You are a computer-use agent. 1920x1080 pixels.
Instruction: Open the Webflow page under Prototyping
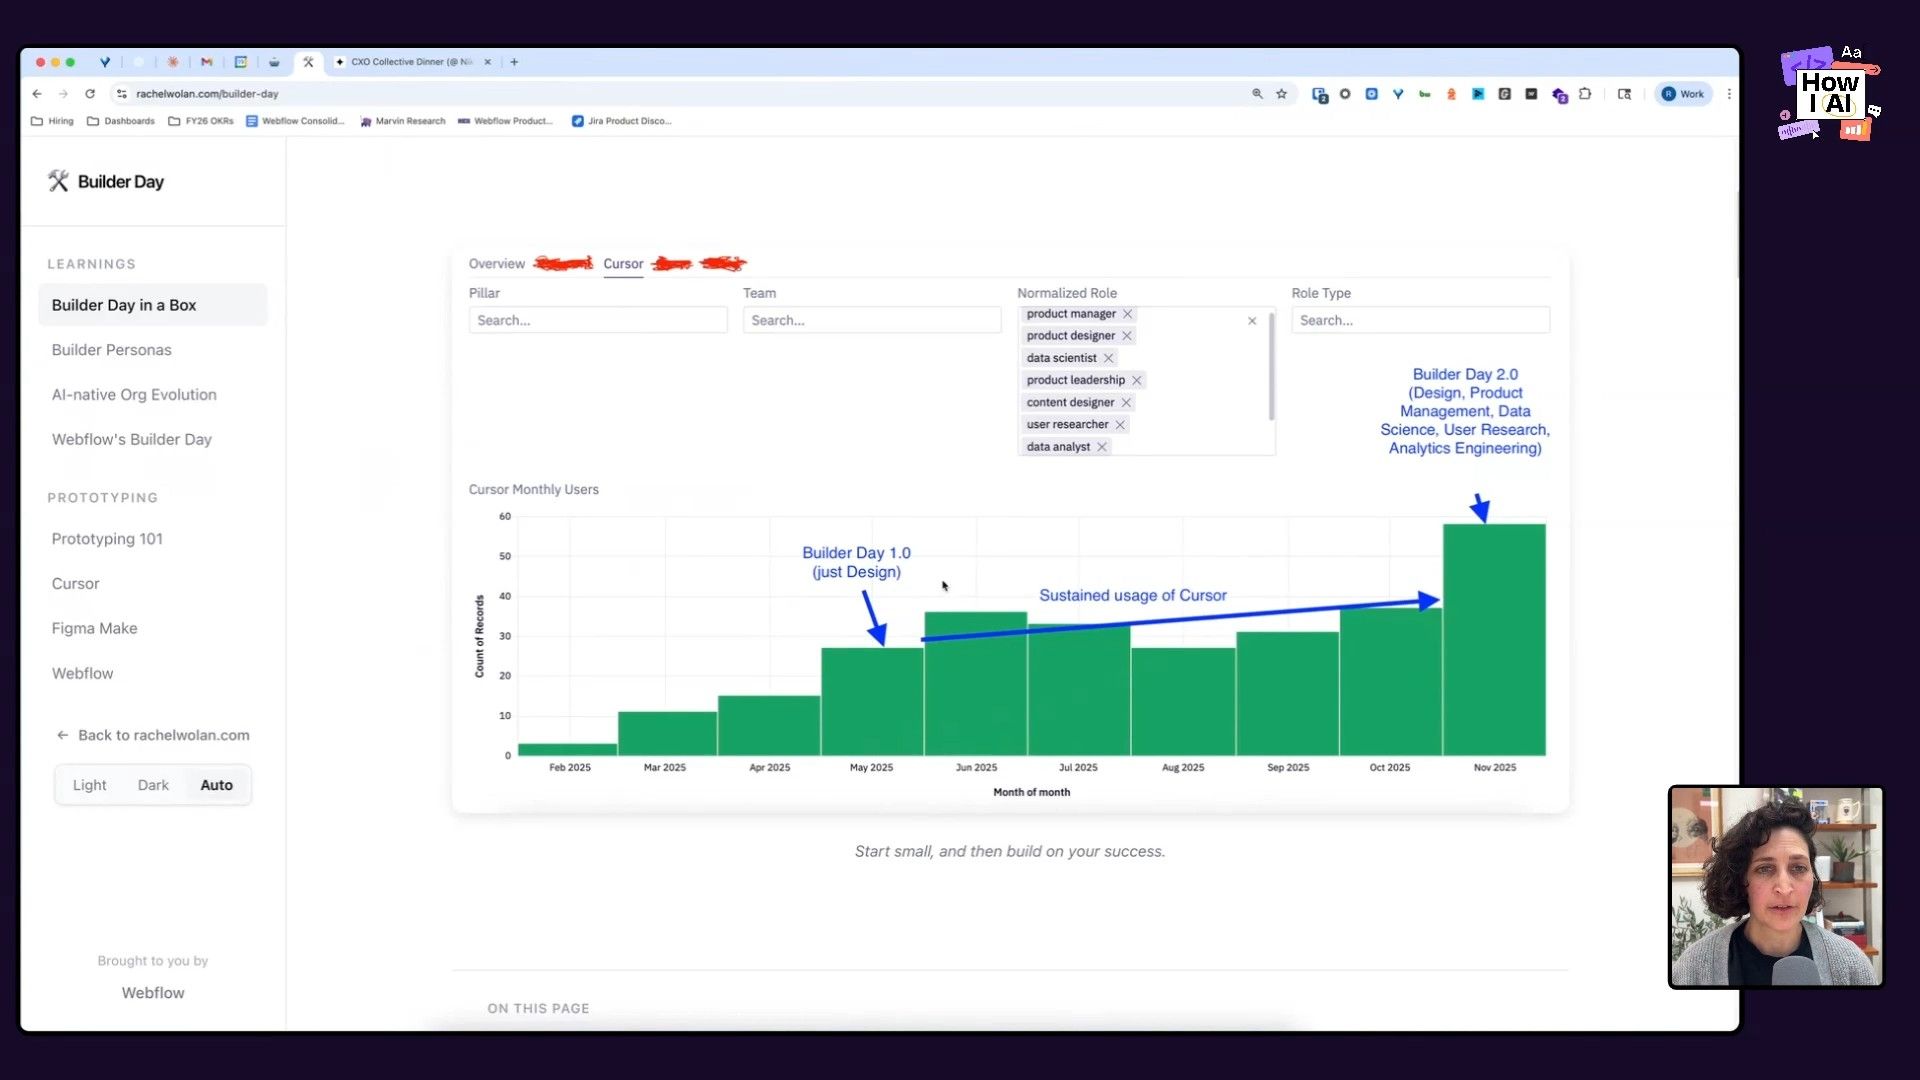(x=83, y=674)
